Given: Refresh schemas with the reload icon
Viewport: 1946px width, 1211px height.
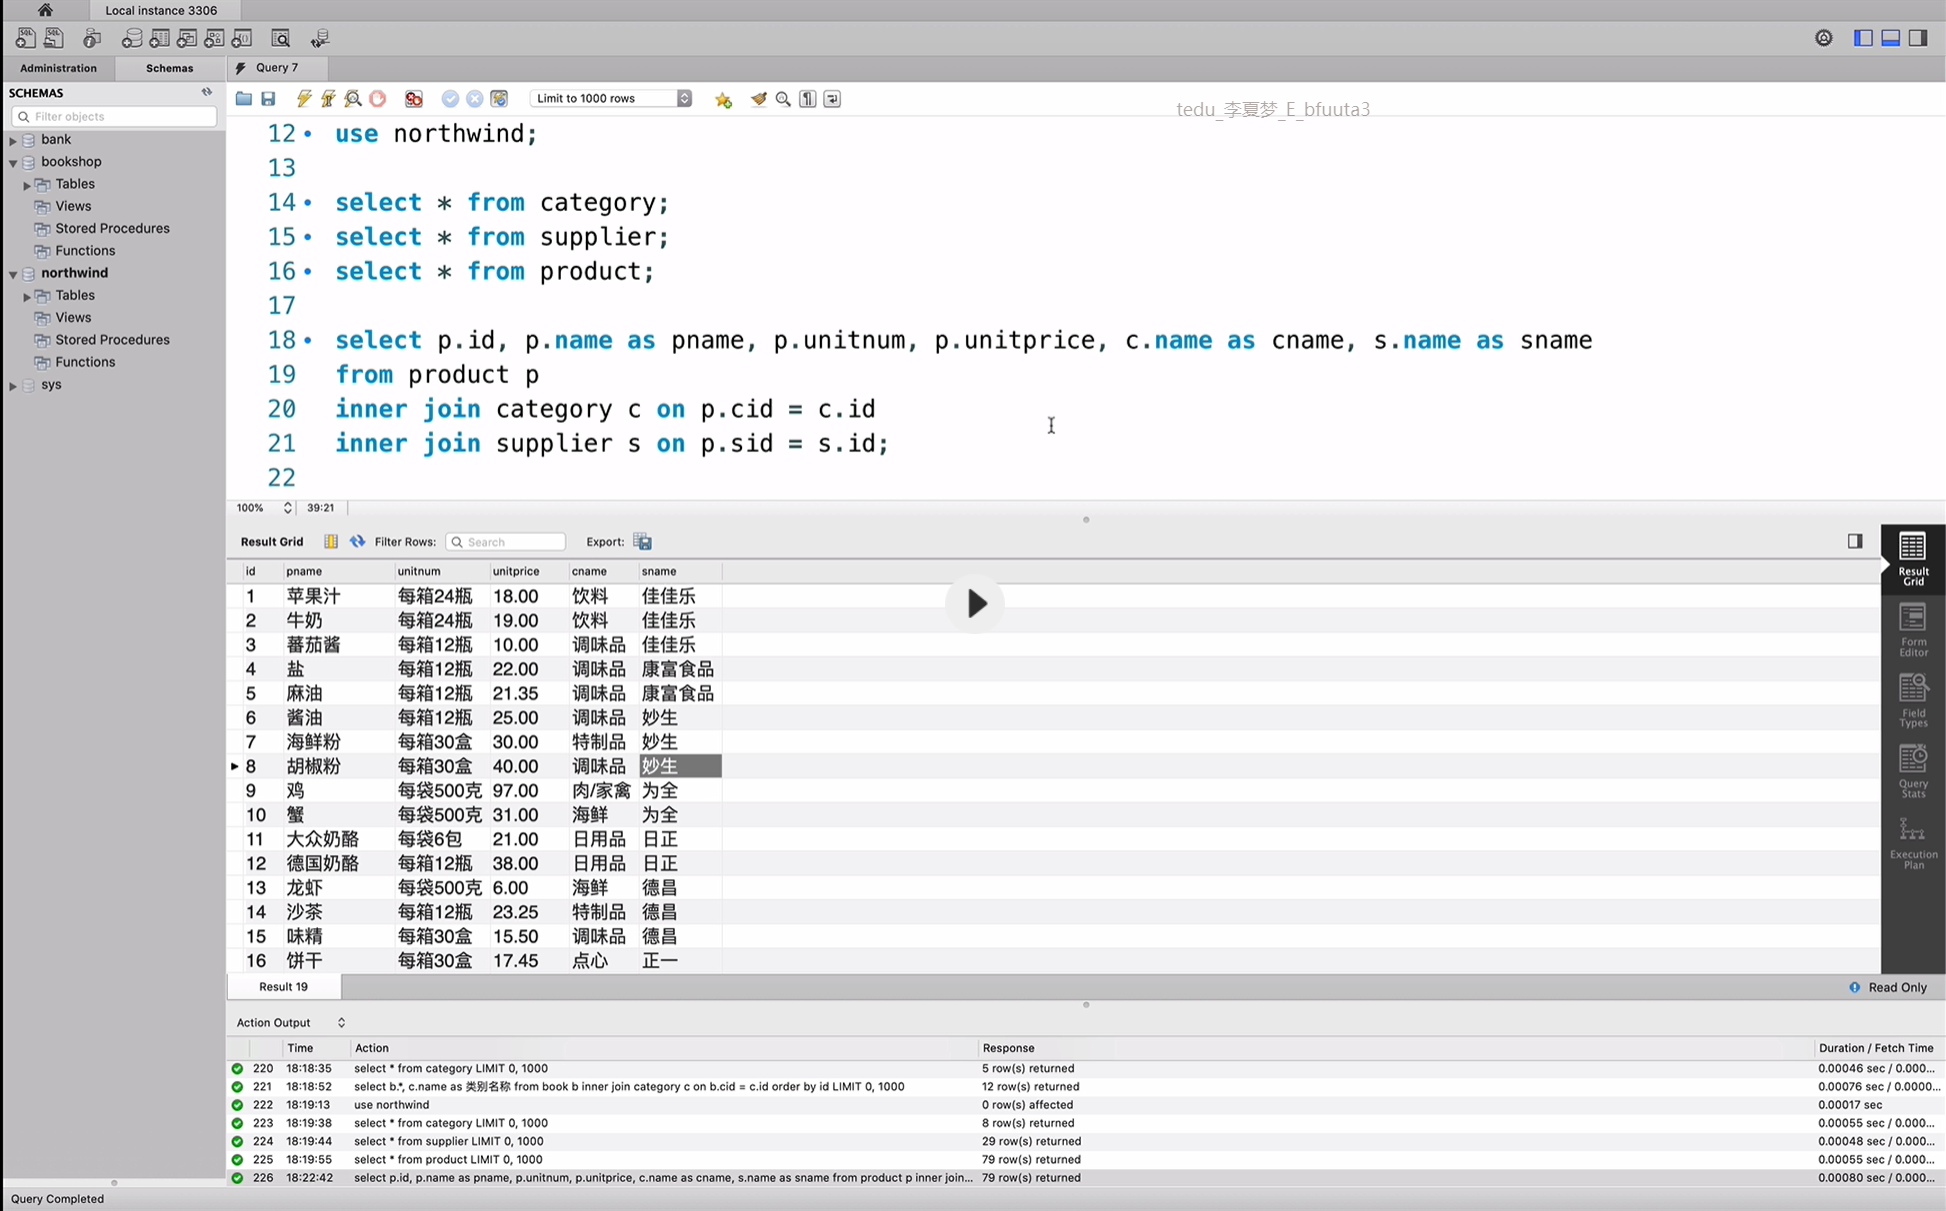Looking at the screenshot, I should click(x=207, y=92).
